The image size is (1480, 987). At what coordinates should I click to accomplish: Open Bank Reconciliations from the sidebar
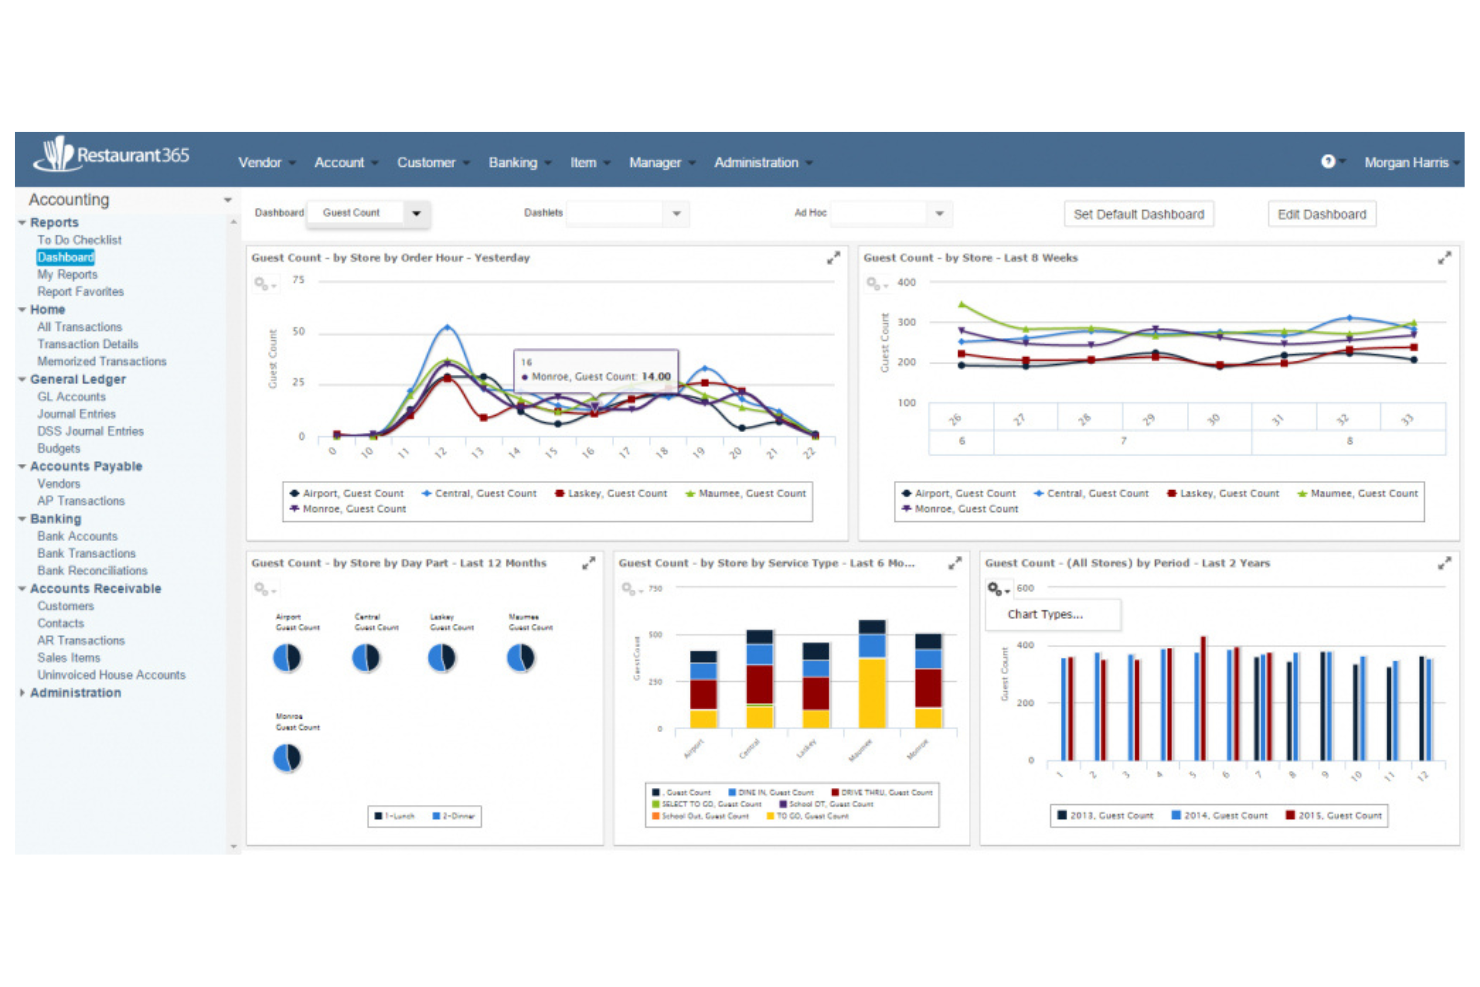point(92,570)
